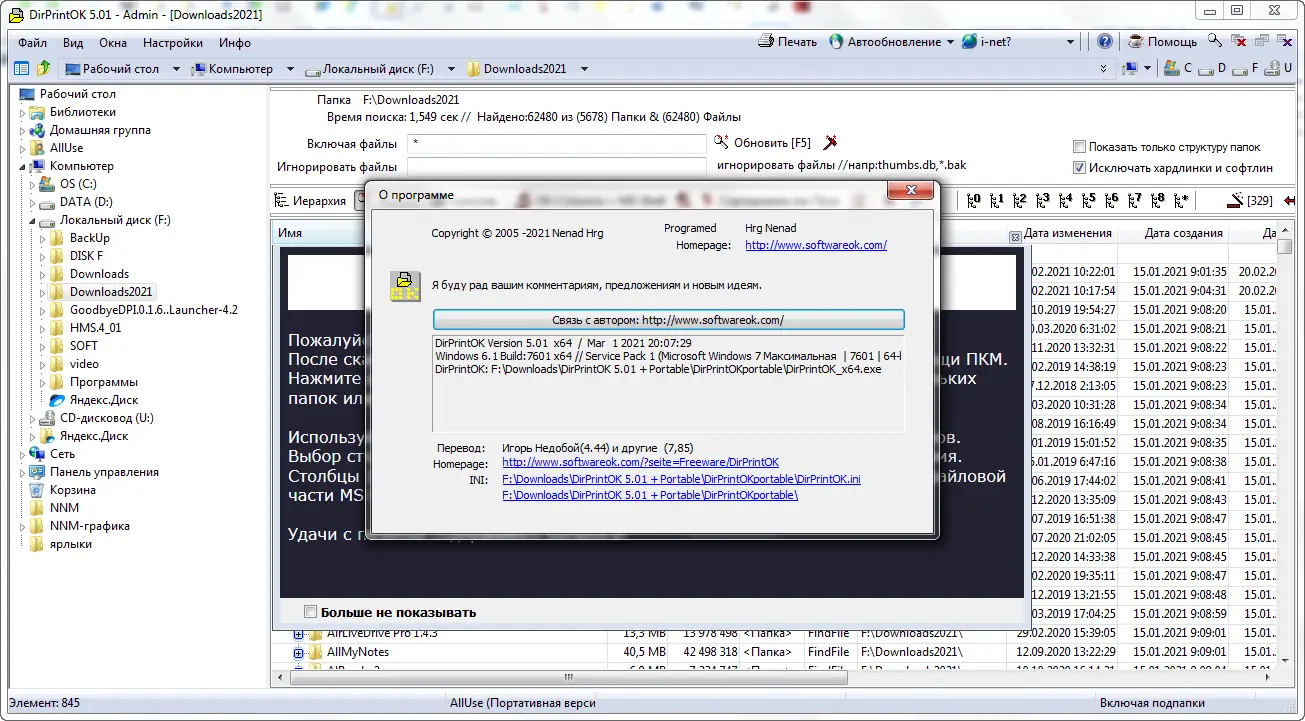Image resolution: width=1305 pixels, height=721 pixels.
Task: Expand tree to level 7 icon
Action: (1135, 200)
